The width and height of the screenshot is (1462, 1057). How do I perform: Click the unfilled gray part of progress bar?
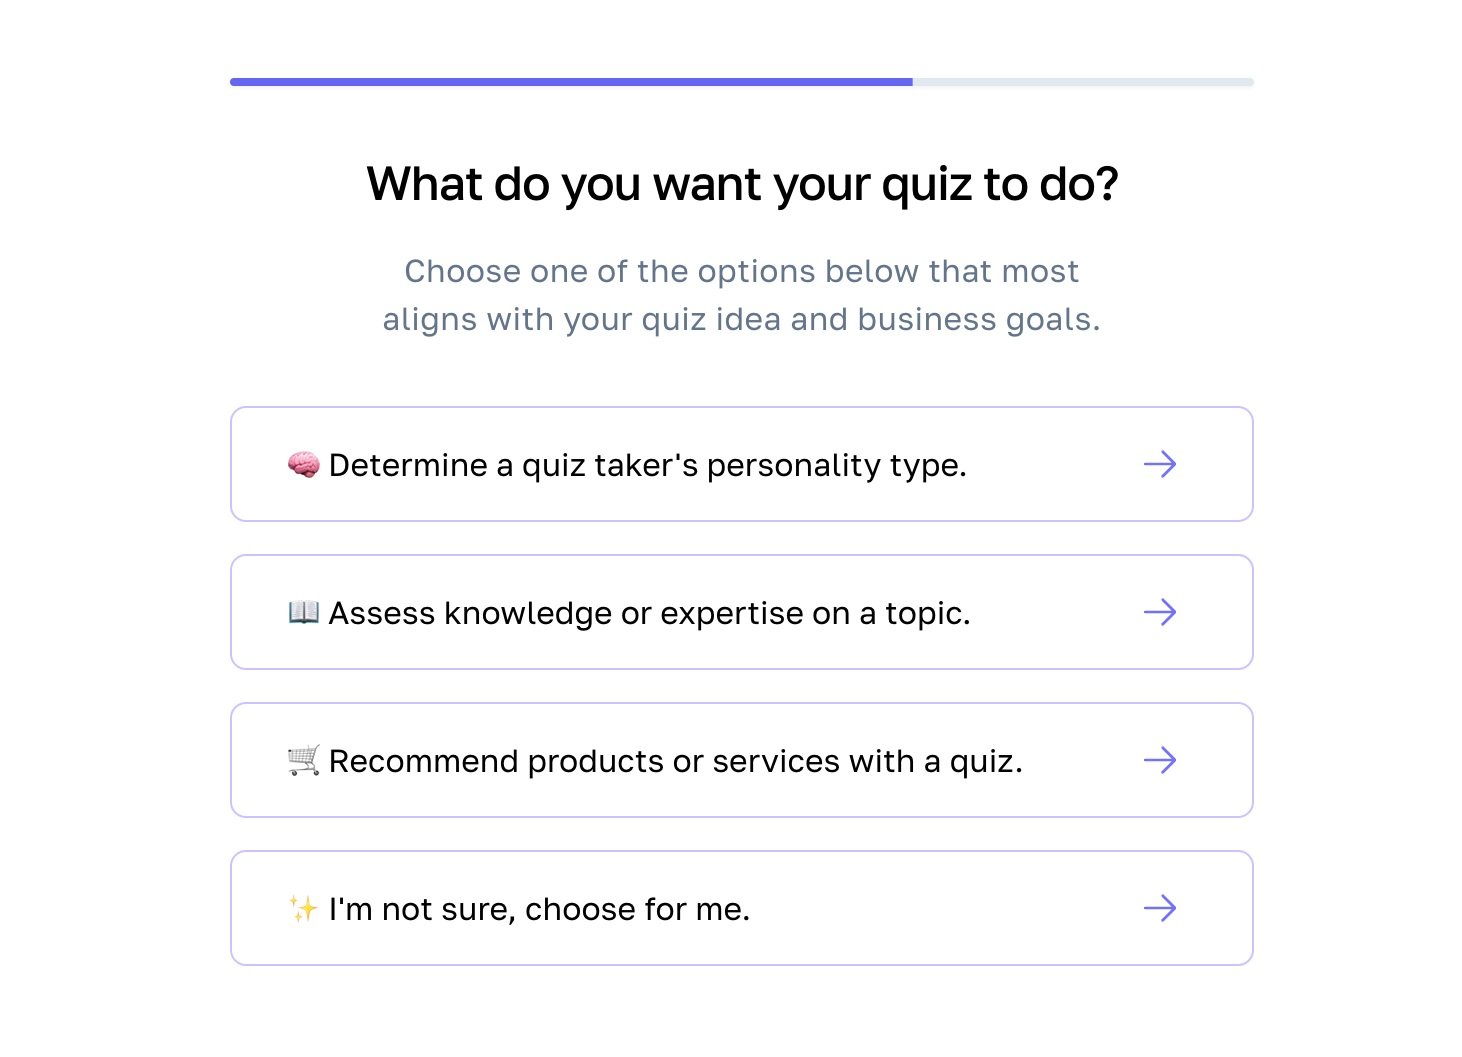click(x=1082, y=82)
